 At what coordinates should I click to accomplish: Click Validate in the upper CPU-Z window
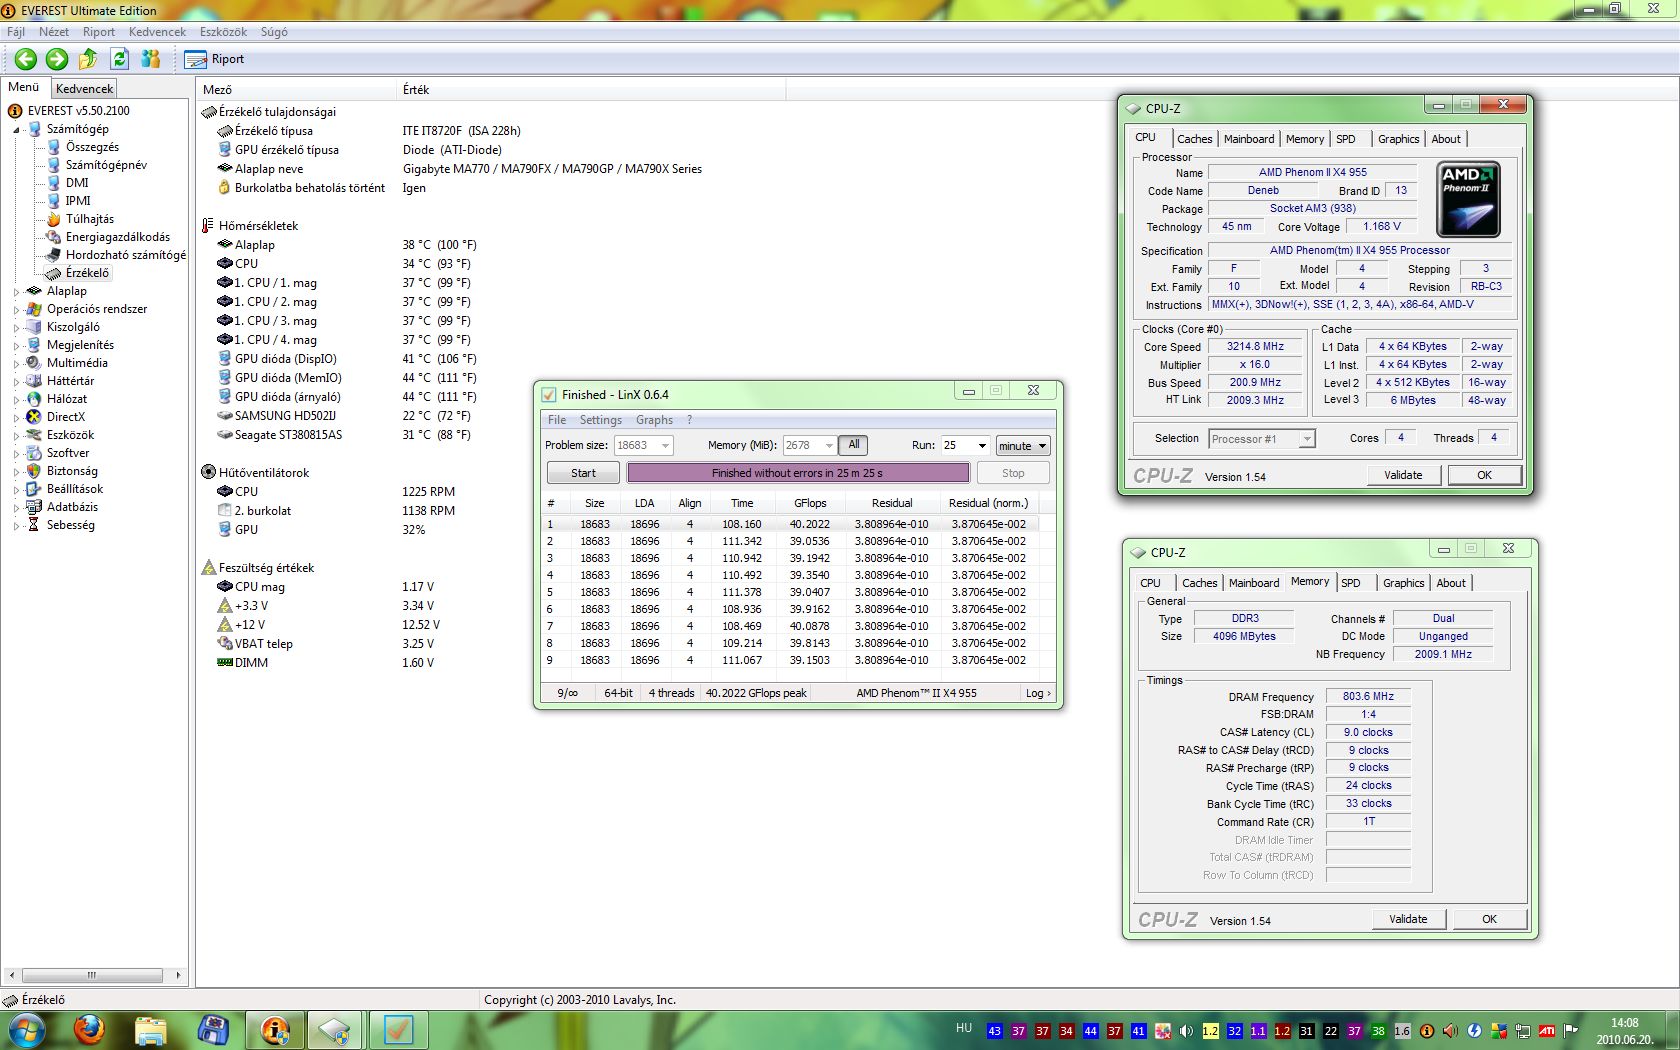[x=1403, y=475]
